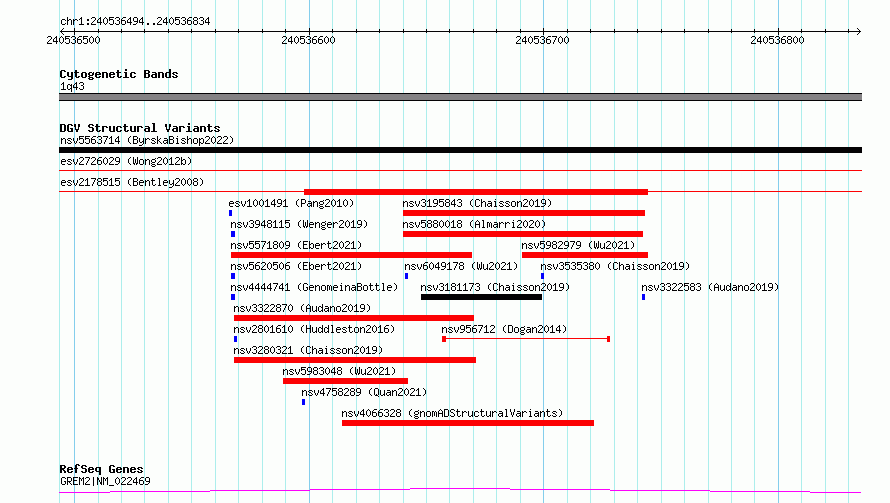
Task: Open the nsv956712 (Dogan2014) label
Action: coord(504,329)
